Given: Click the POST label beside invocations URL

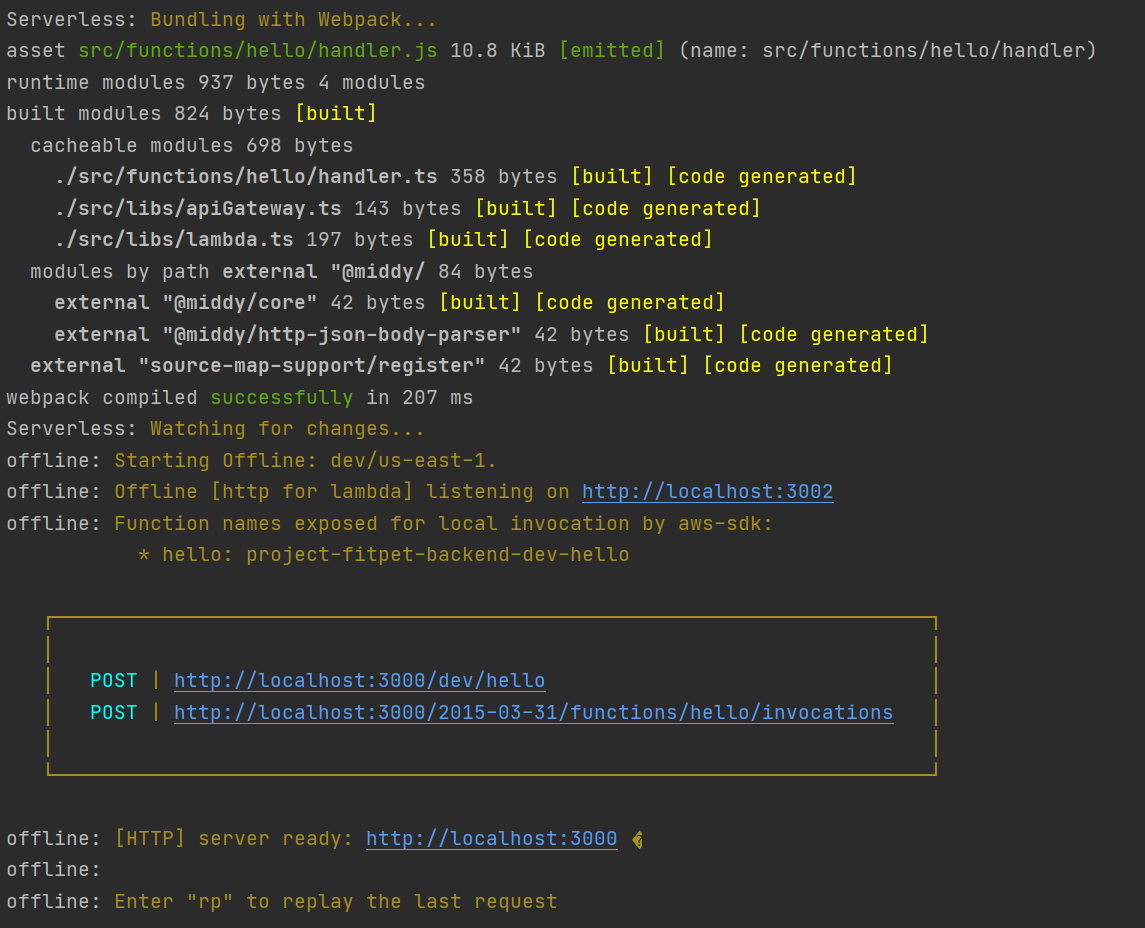Looking at the screenshot, I should [x=114, y=712].
